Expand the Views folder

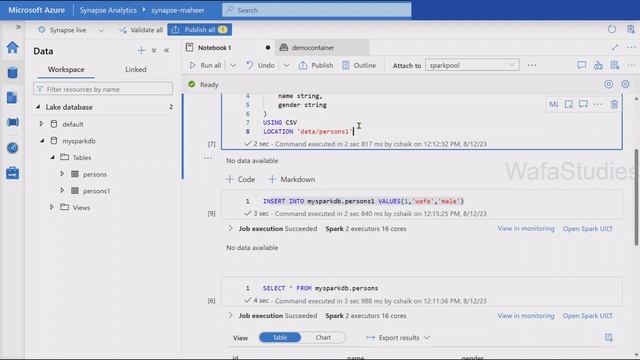click(51, 207)
